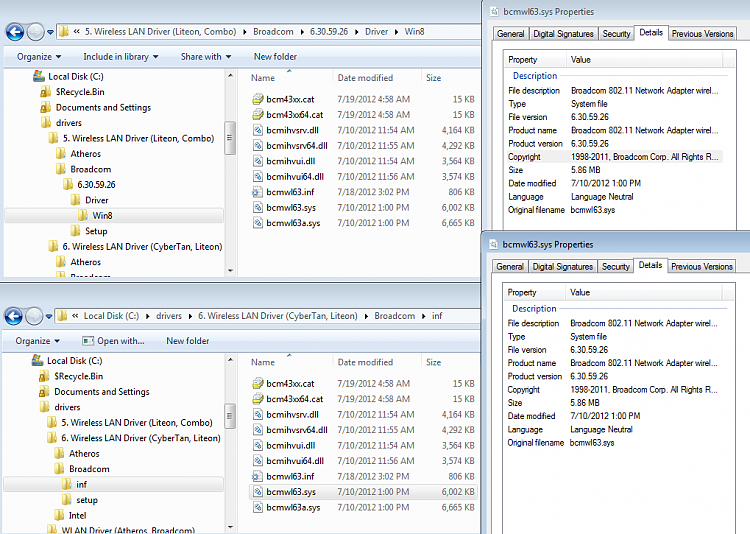Switch to Digital Signatures tab in upper Properties
Image resolution: width=750 pixels, height=534 pixels.
[563, 34]
